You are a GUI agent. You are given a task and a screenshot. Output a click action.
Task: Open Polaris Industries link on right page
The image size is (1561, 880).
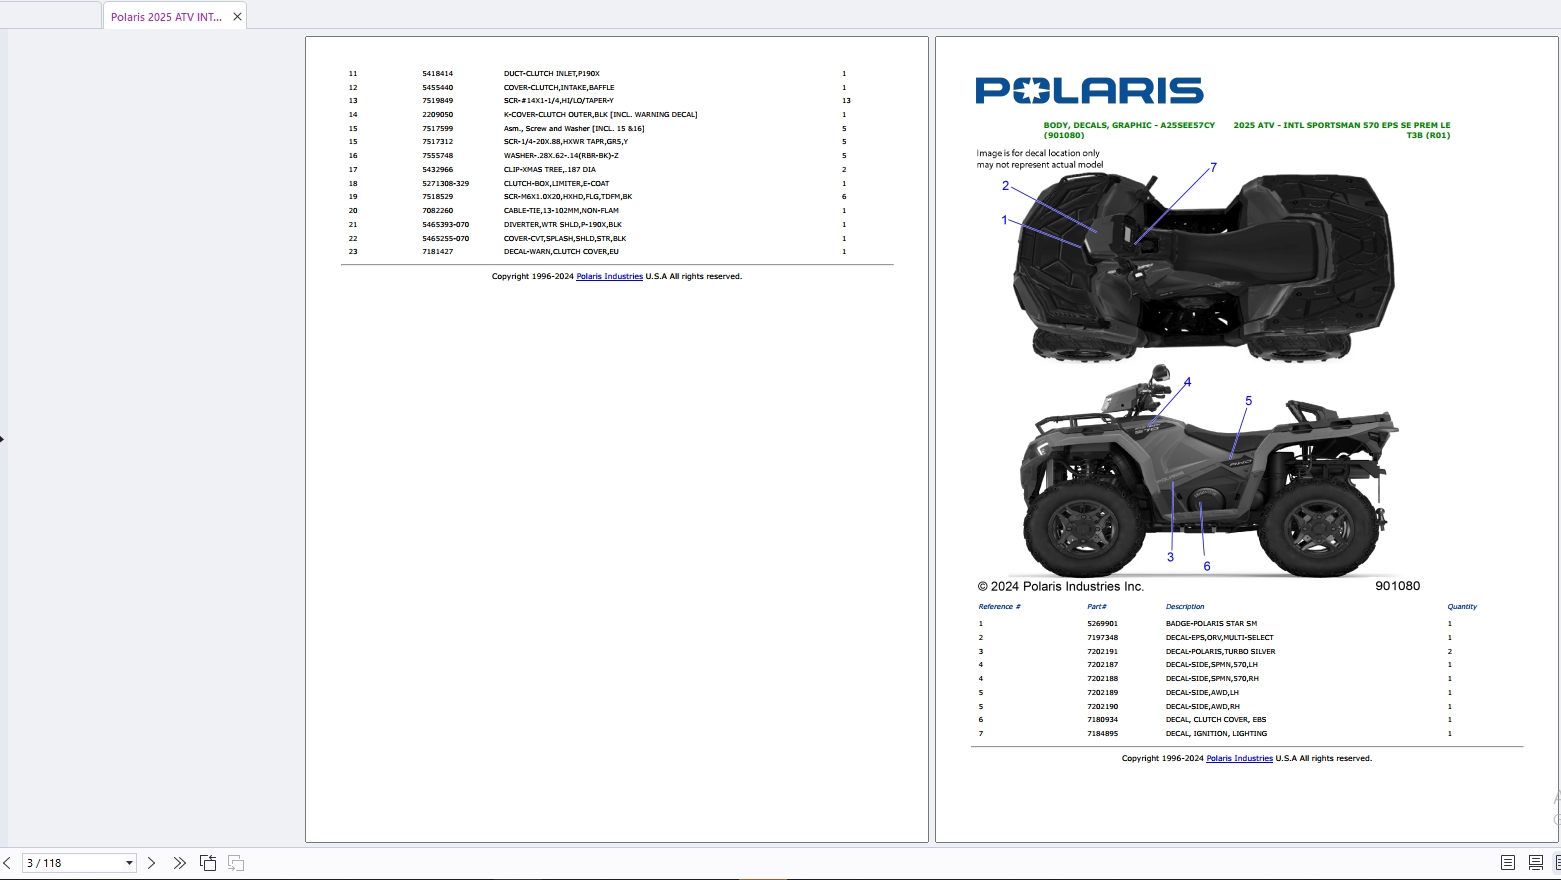pyautogui.click(x=1239, y=759)
